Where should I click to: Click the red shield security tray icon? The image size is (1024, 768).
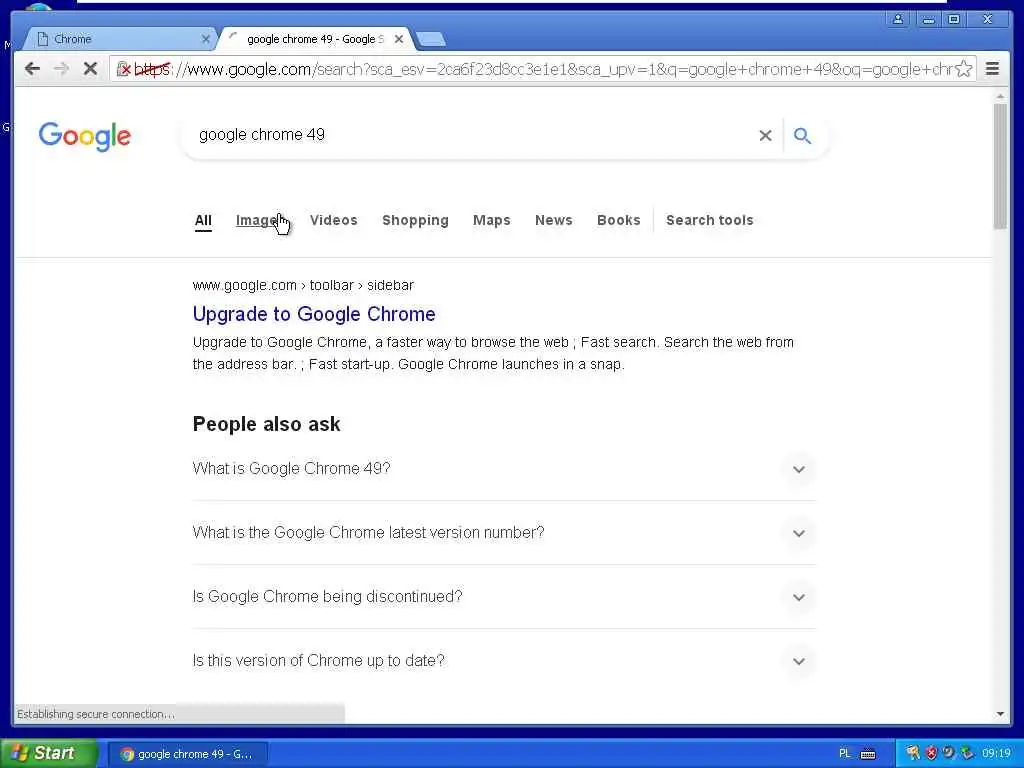coord(931,754)
